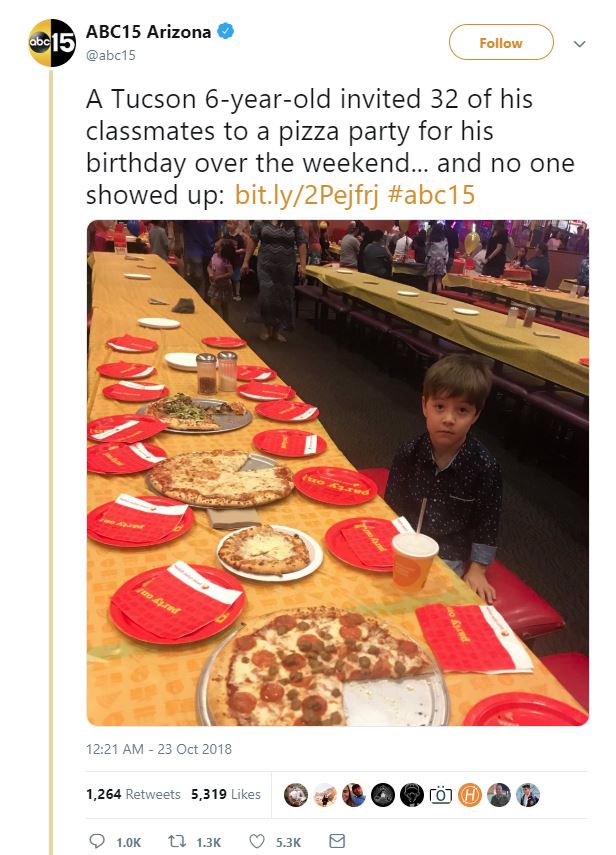This screenshot has width=616, height=855.
Task: Open the #abc15 hashtag
Action: pyautogui.click(x=431, y=195)
